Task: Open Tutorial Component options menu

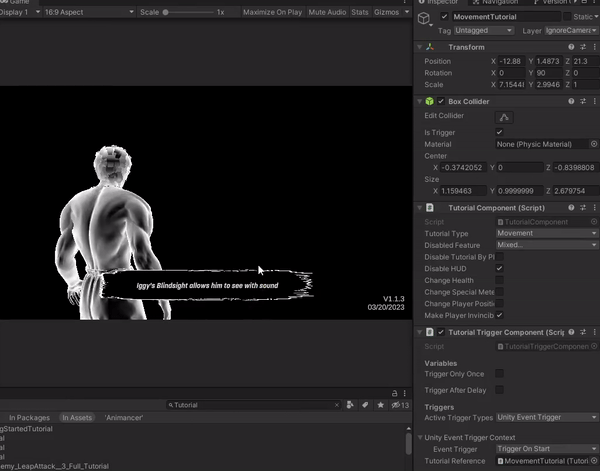Action: pos(595,208)
